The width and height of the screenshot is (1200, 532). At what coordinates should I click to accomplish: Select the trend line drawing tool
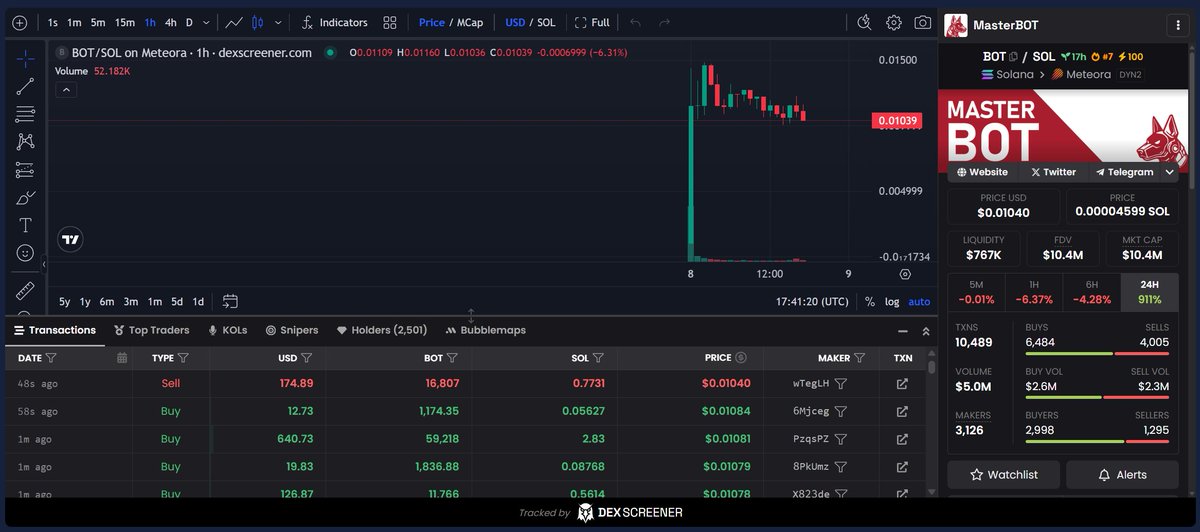click(26, 87)
